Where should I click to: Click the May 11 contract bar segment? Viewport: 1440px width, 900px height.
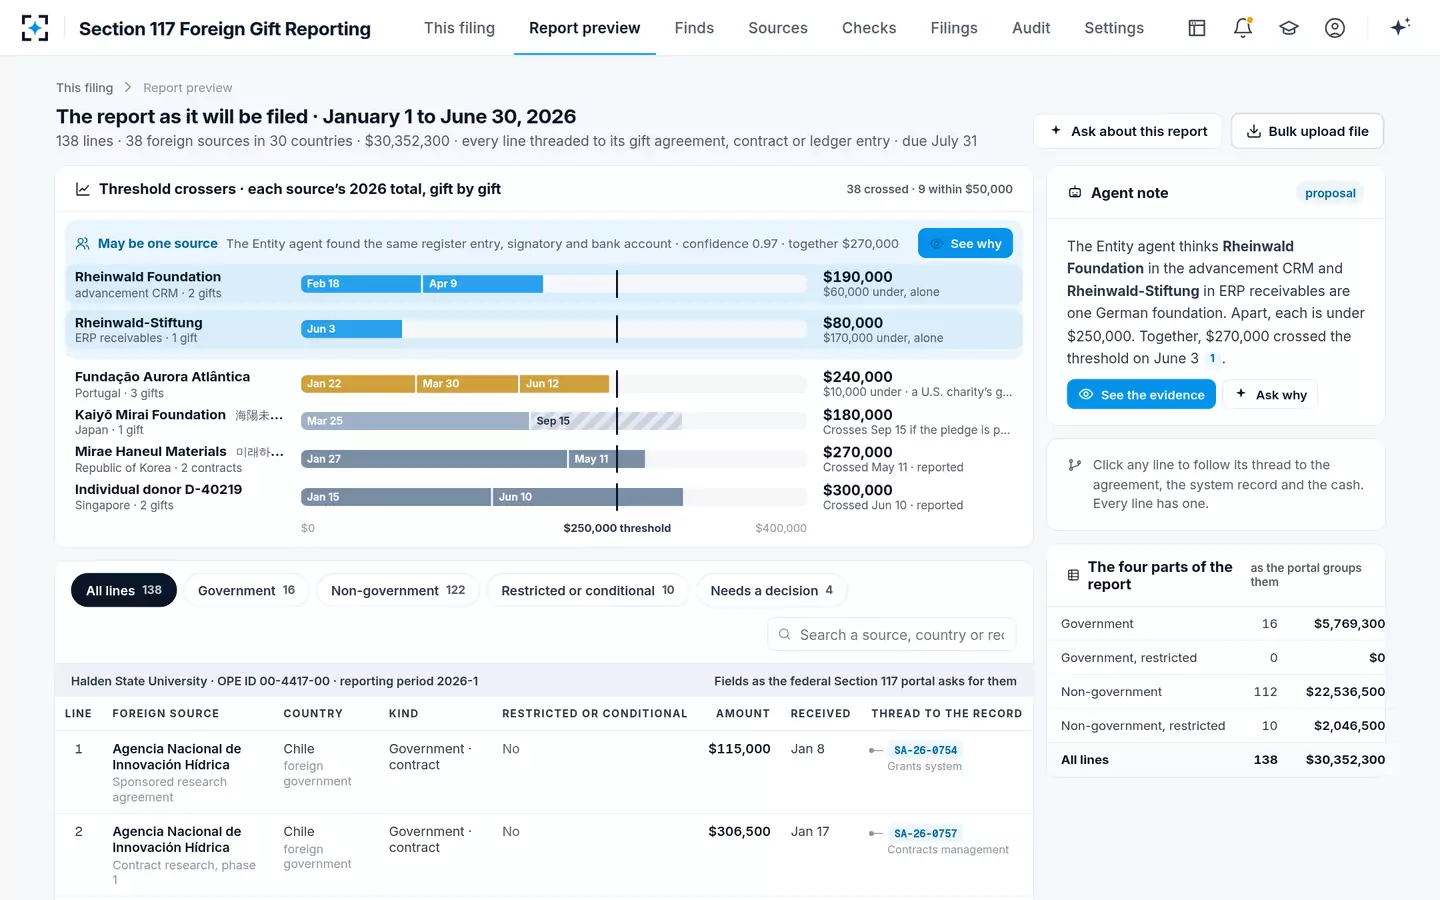pos(607,459)
